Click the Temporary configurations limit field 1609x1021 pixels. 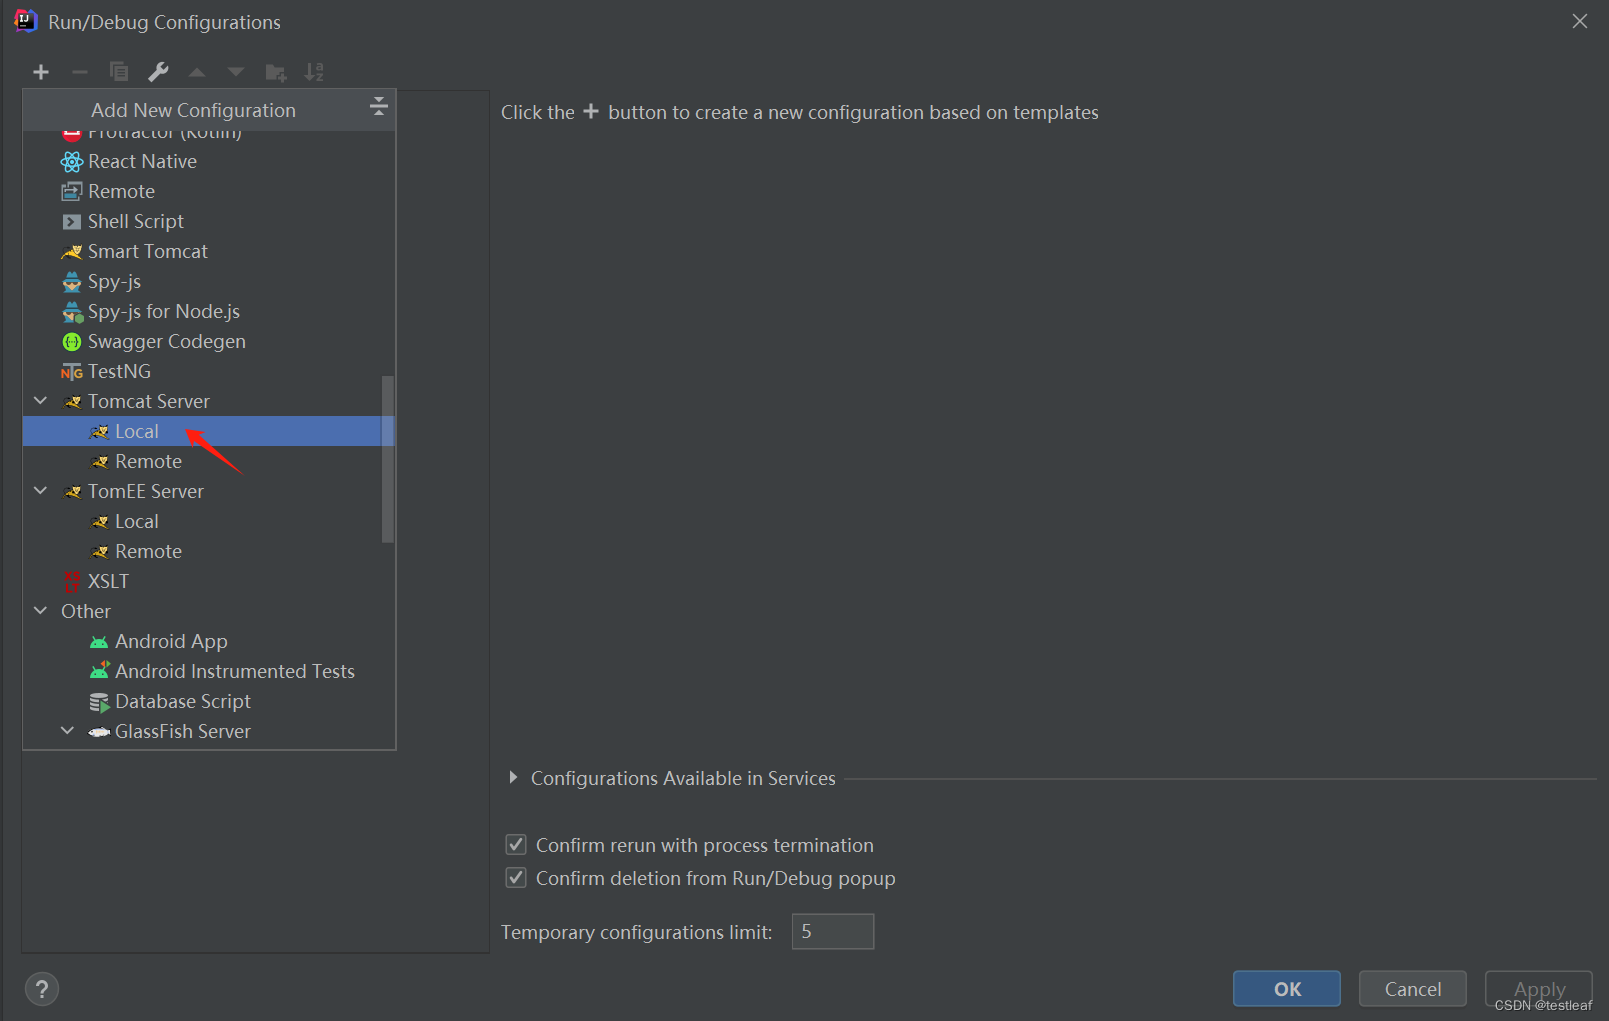pos(833,931)
